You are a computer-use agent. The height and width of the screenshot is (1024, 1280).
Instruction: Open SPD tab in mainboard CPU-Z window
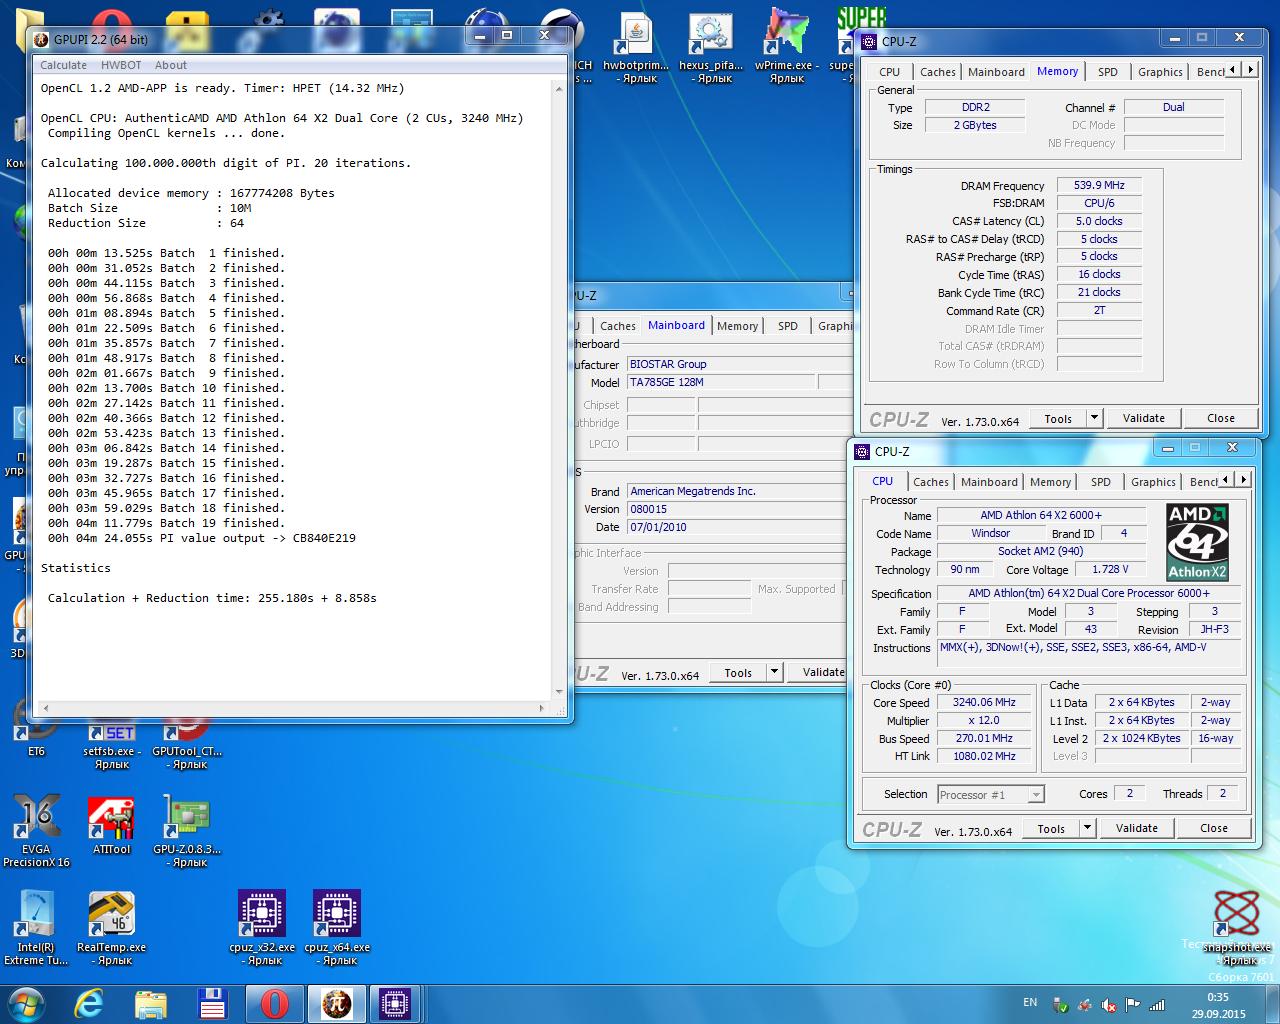tap(788, 326)
